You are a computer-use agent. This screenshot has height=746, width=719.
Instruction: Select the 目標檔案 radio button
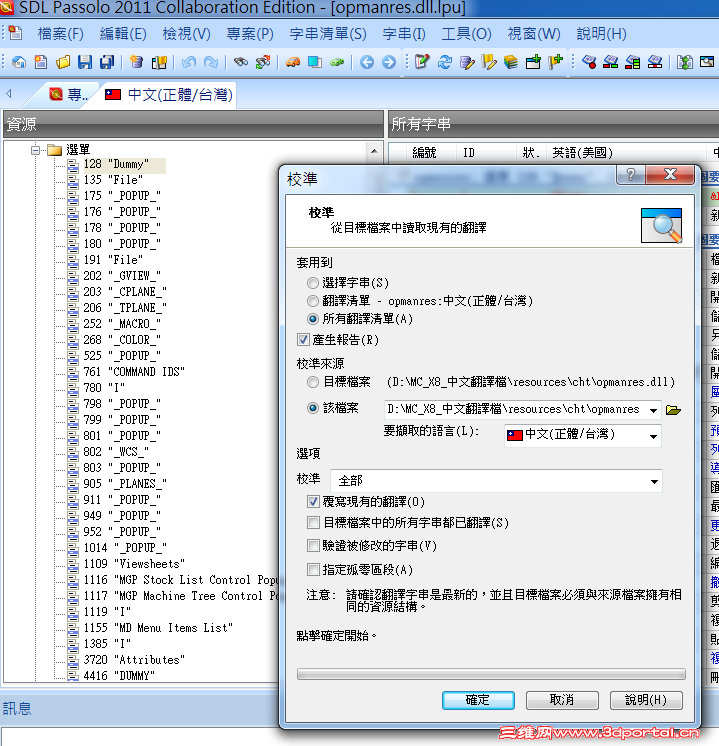click(x=313, y=382)
